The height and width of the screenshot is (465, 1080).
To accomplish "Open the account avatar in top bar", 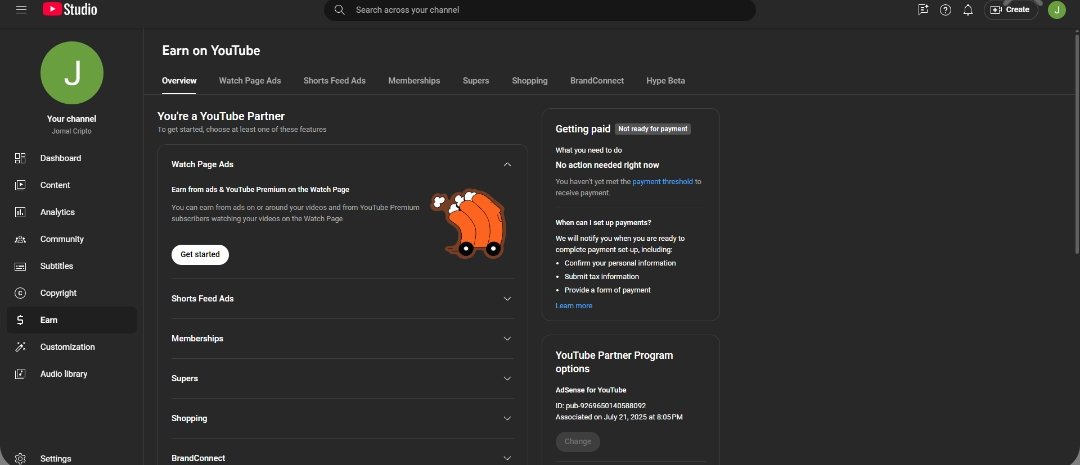I will 1057,10.
